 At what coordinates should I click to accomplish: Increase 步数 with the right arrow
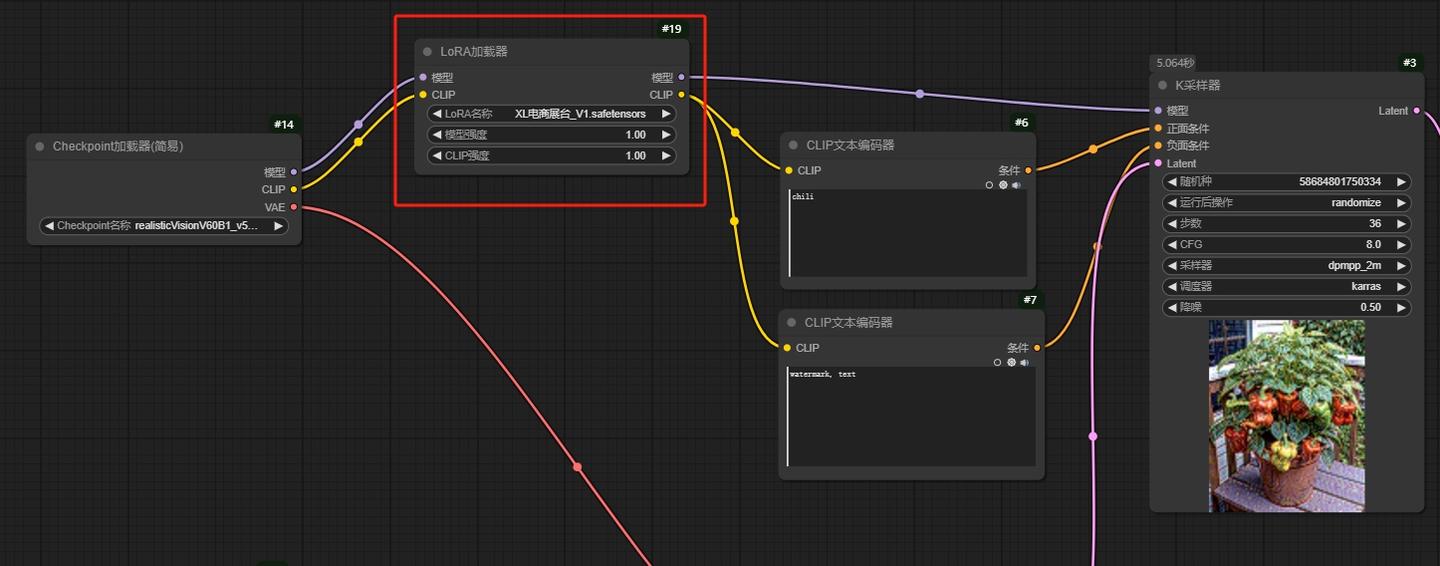pos(1401,224)
